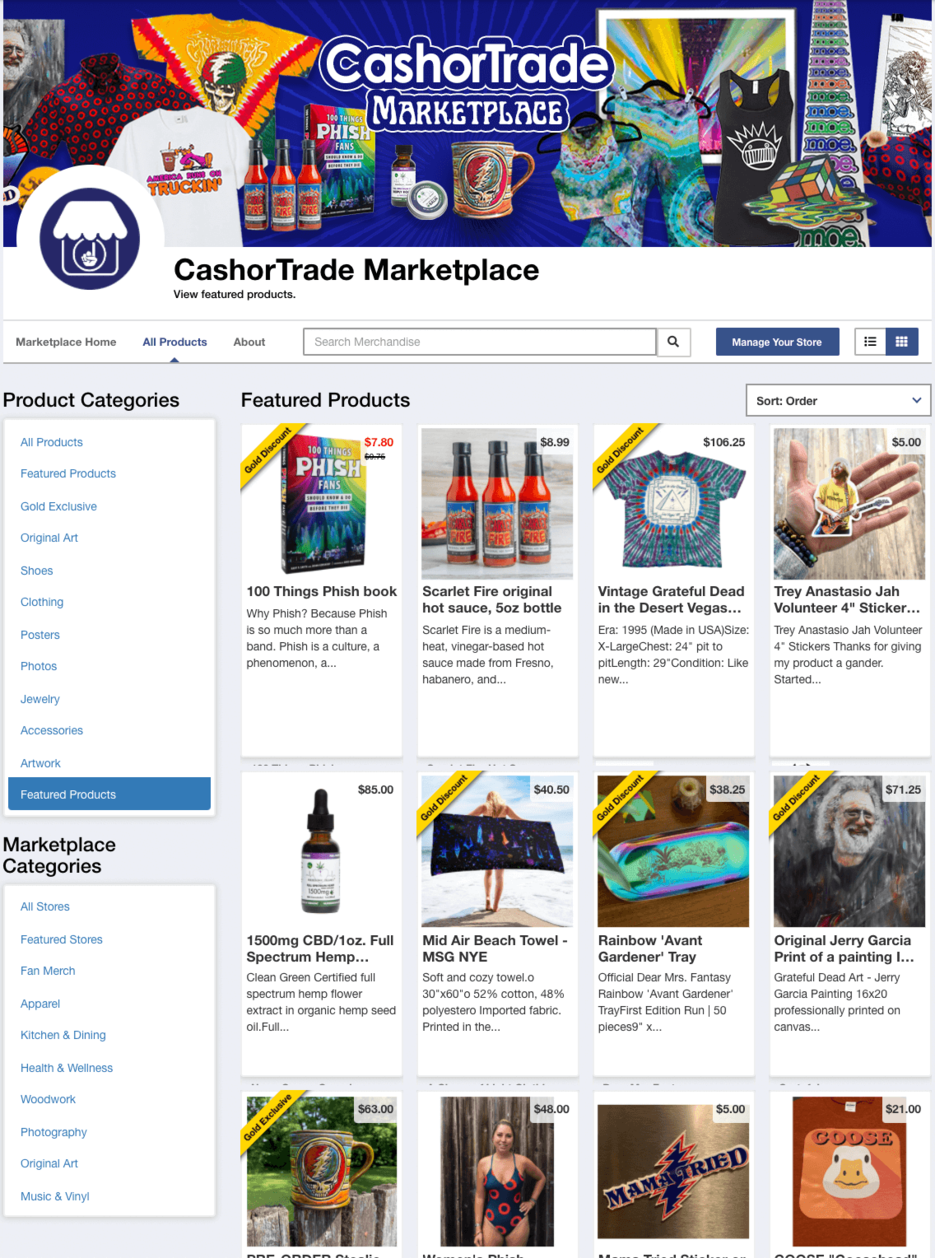Click the Gold Discount ribbon on Phish book
This screenshot has height=1258, width=935.
click(266, 452)
